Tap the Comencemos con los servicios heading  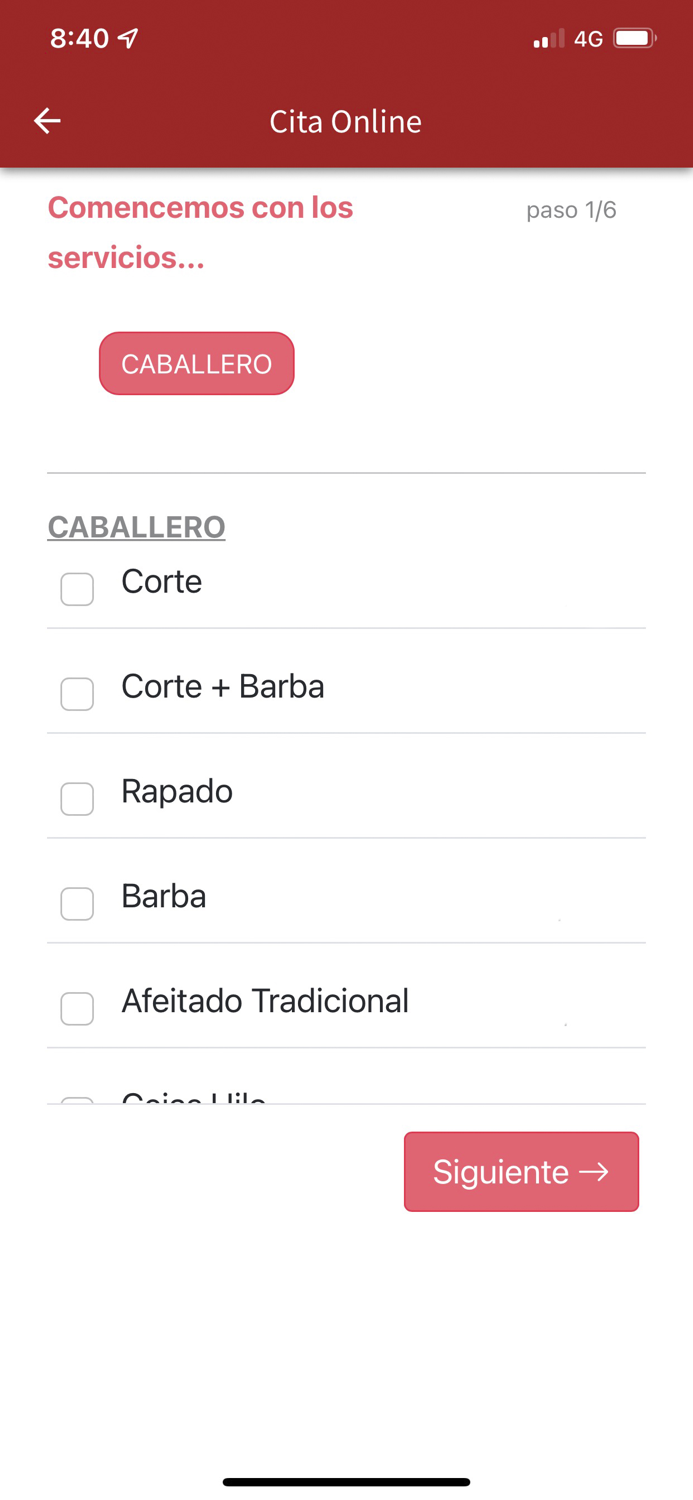click(200, 232)
